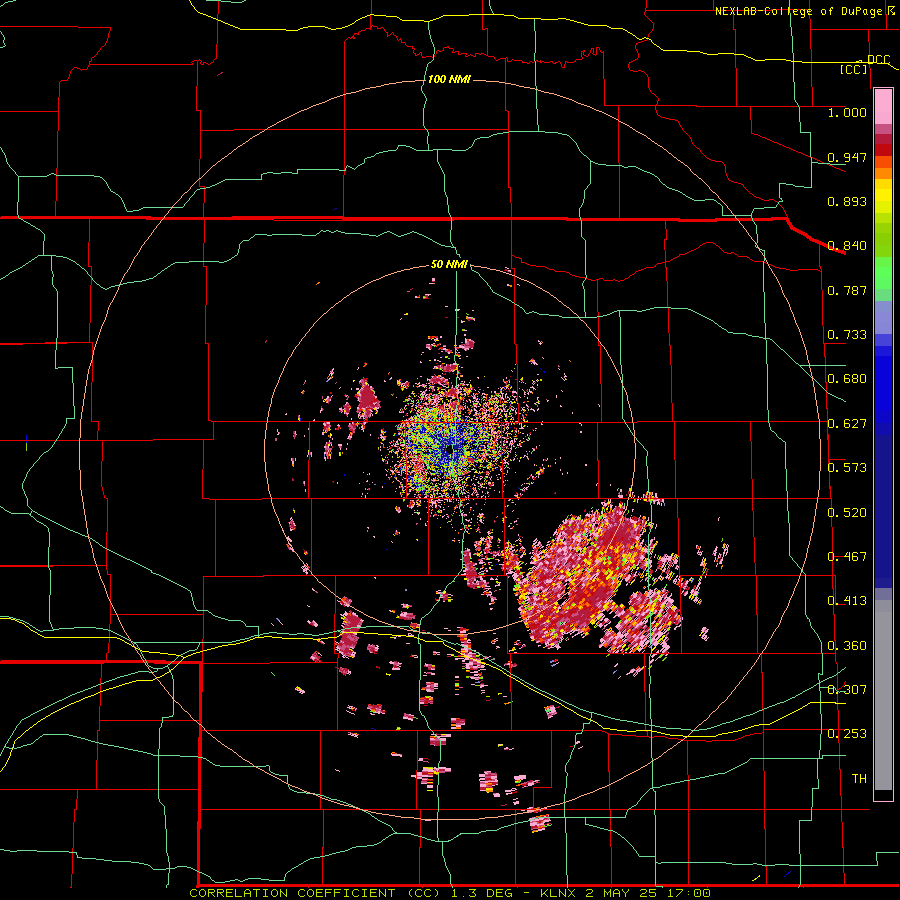
Task: Click the 0.307 scale value
Action: (847, 690)
